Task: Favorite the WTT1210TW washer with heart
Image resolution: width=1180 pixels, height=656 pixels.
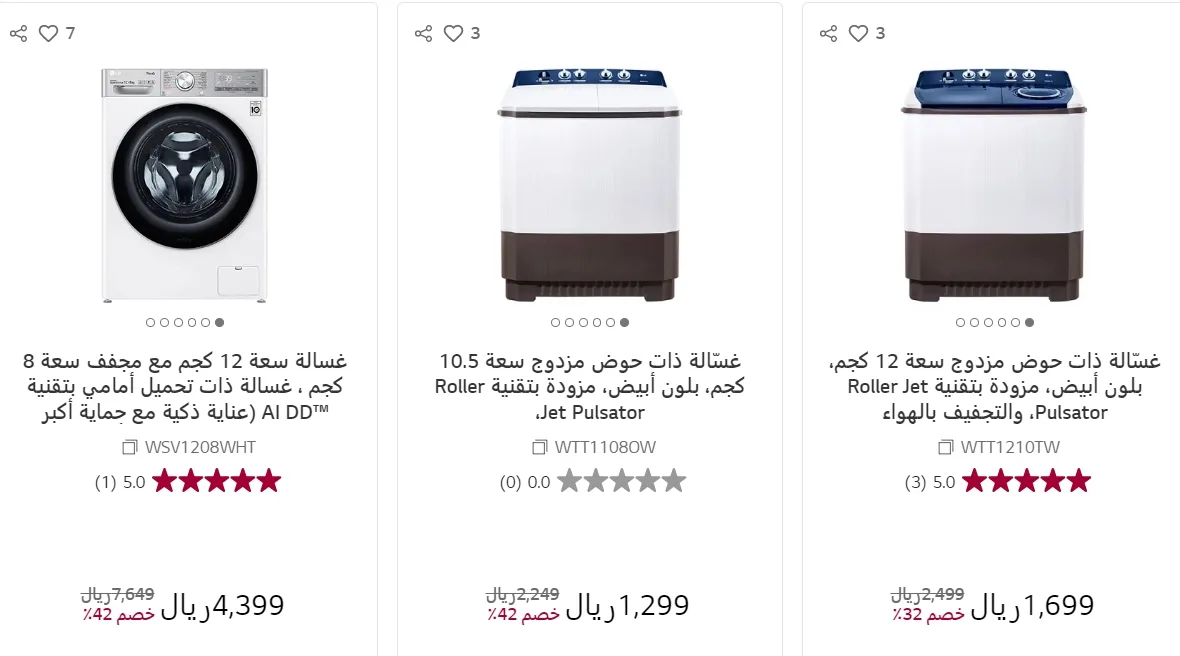Action: tap(858, 34)
